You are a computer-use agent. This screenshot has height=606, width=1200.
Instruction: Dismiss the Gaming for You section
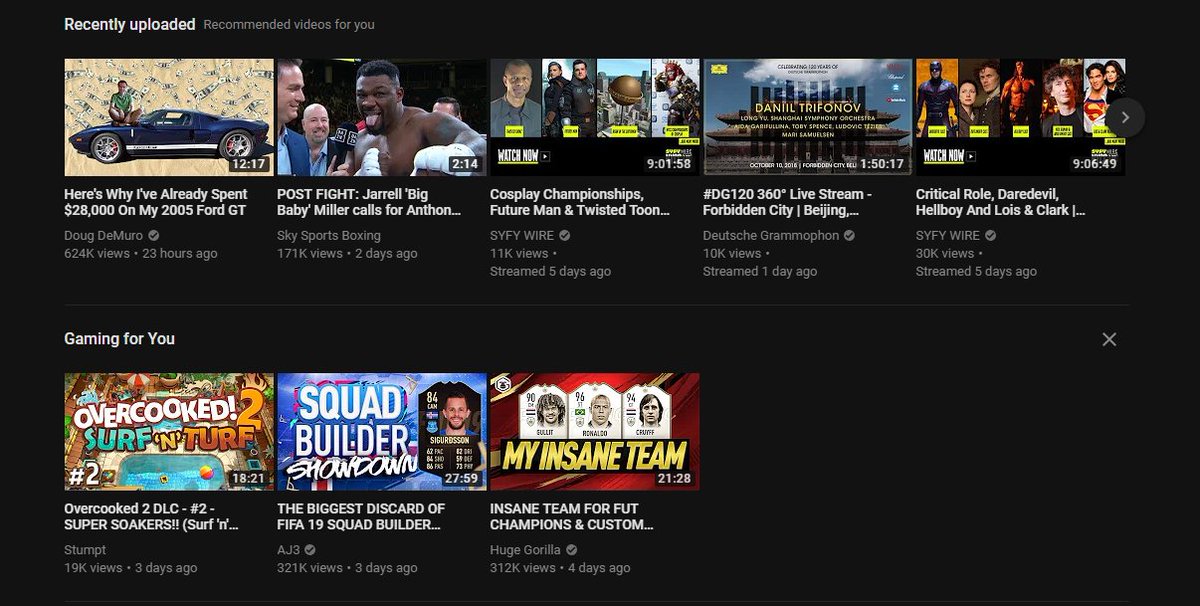pos(1109,339)
